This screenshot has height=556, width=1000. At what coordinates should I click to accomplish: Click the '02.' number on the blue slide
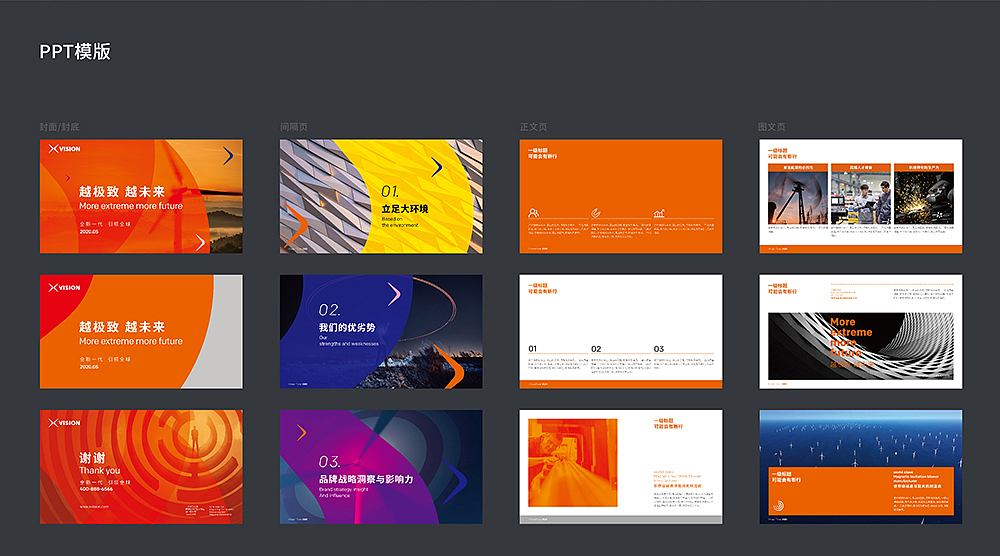point(330,310)
